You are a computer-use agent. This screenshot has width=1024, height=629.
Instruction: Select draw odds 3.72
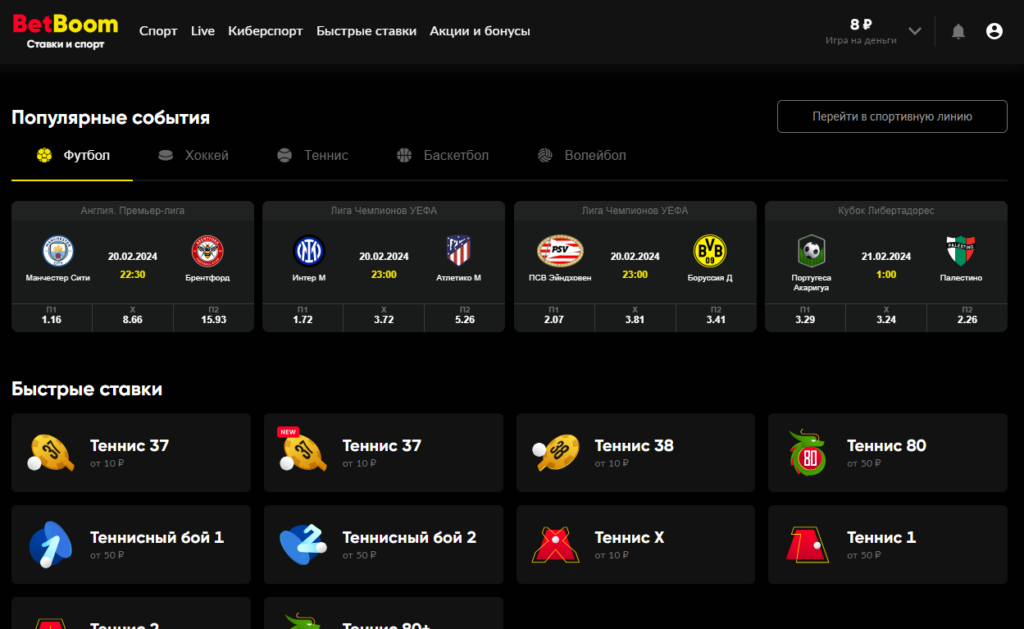383,316
